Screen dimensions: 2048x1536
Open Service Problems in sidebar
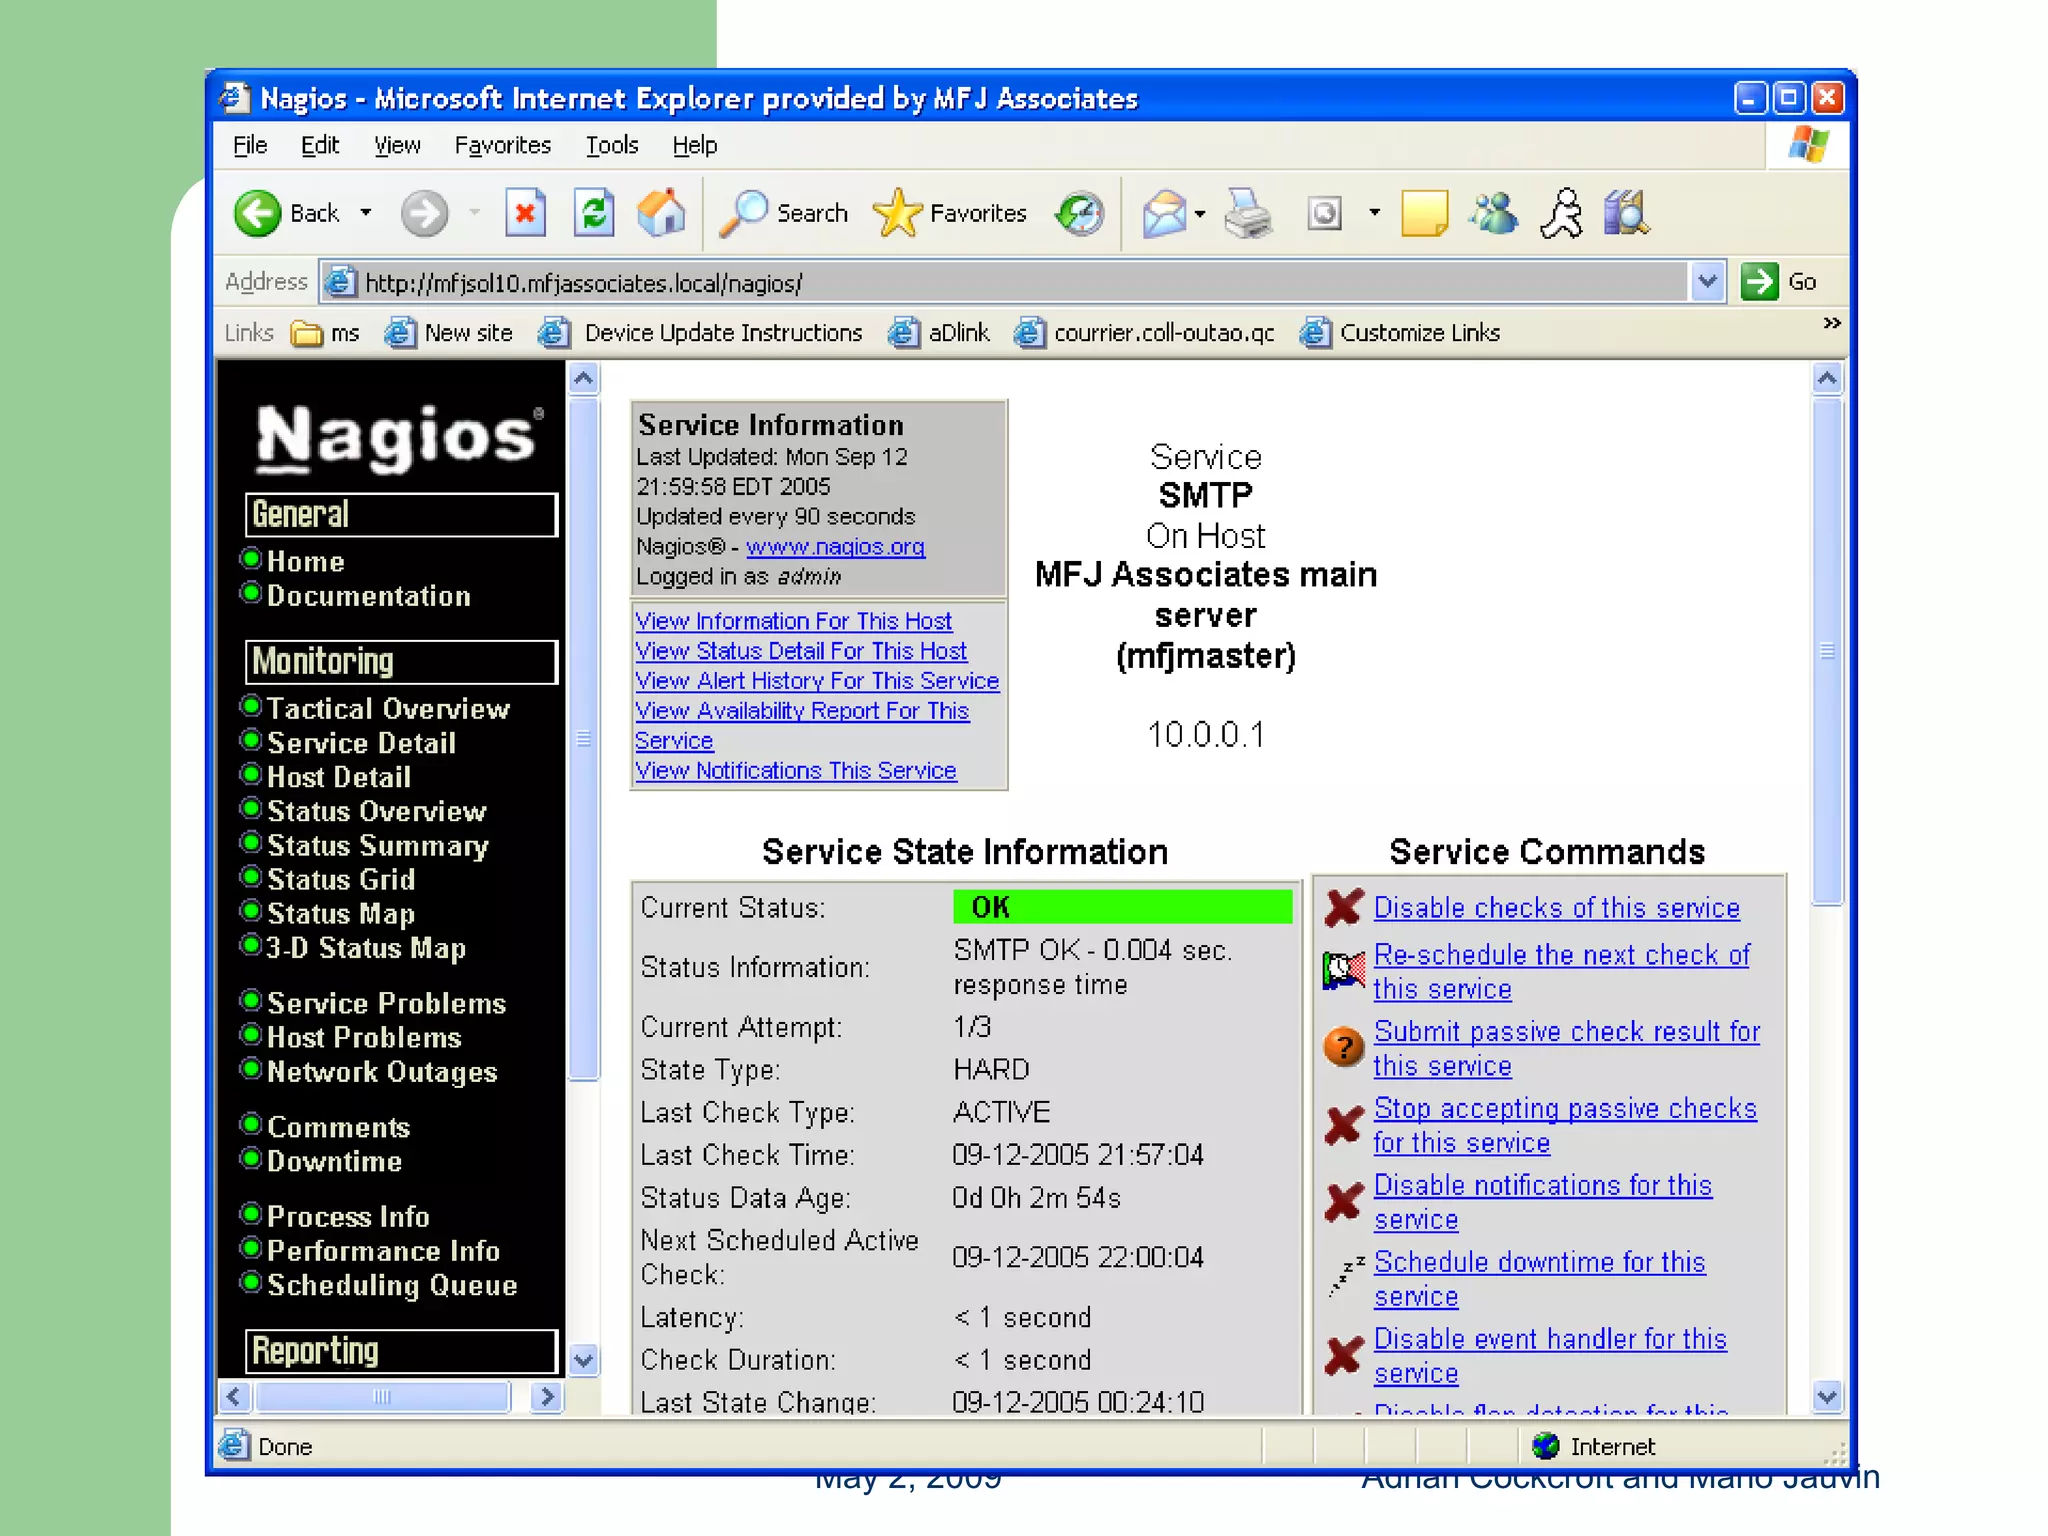(386, 1003)
